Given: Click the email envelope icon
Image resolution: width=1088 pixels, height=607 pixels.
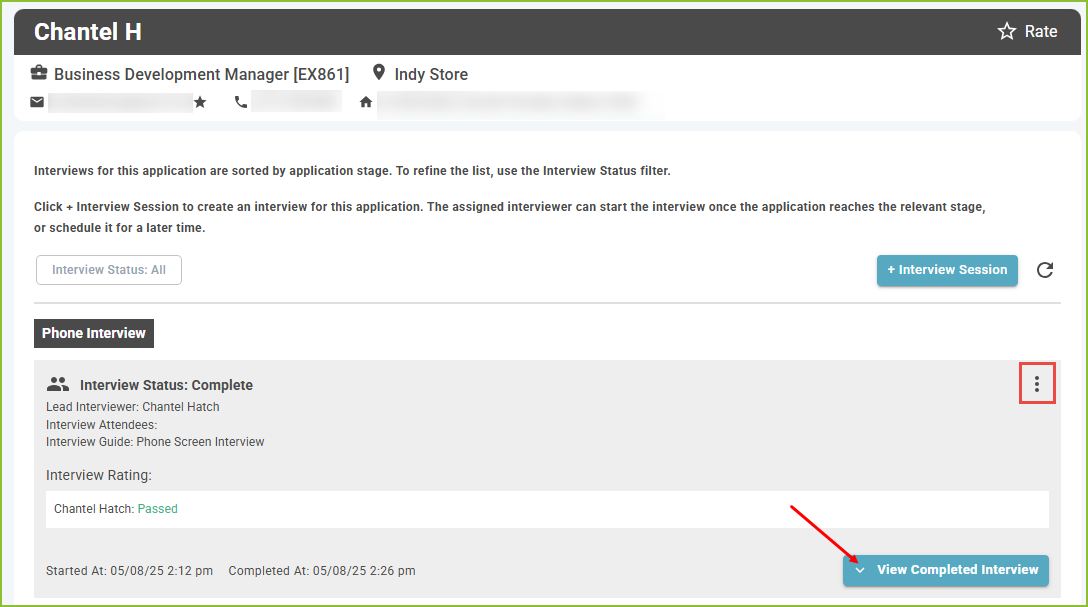Looking at the screenshot, I should point(37,102).
